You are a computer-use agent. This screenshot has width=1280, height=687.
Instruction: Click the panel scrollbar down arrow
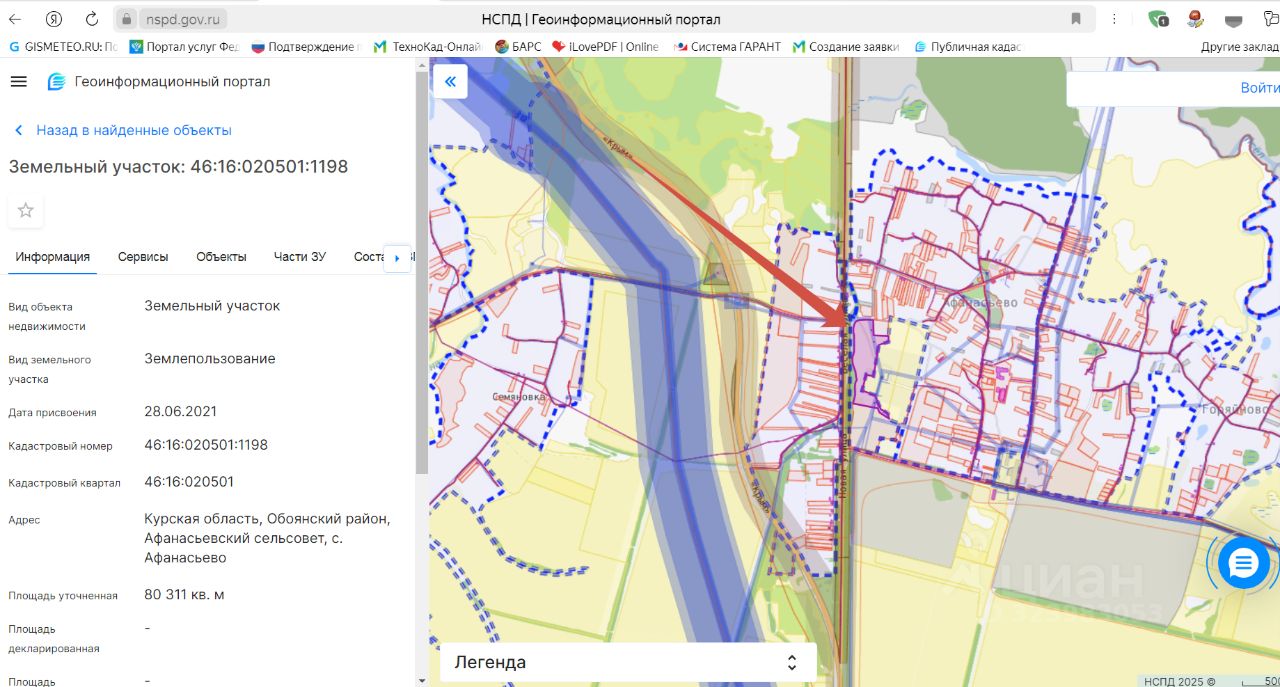421,680
